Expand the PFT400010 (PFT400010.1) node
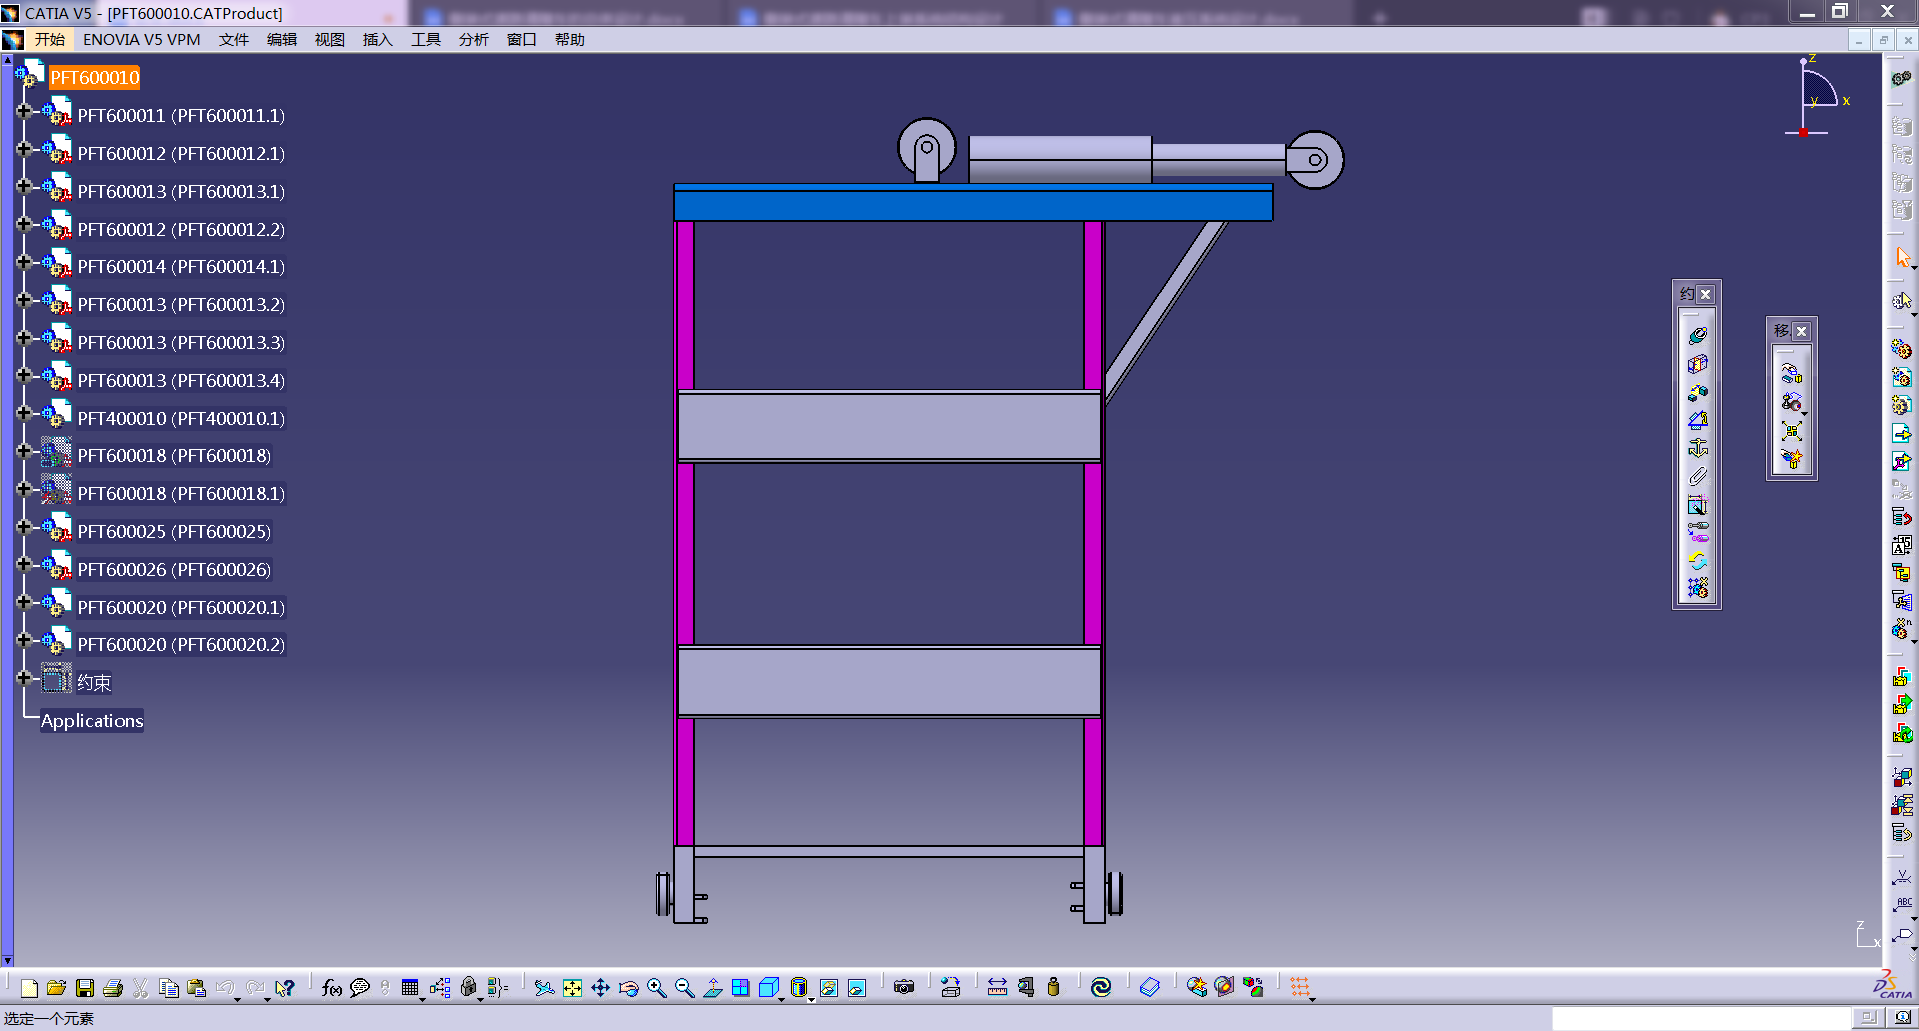 [x=24, y=413]
